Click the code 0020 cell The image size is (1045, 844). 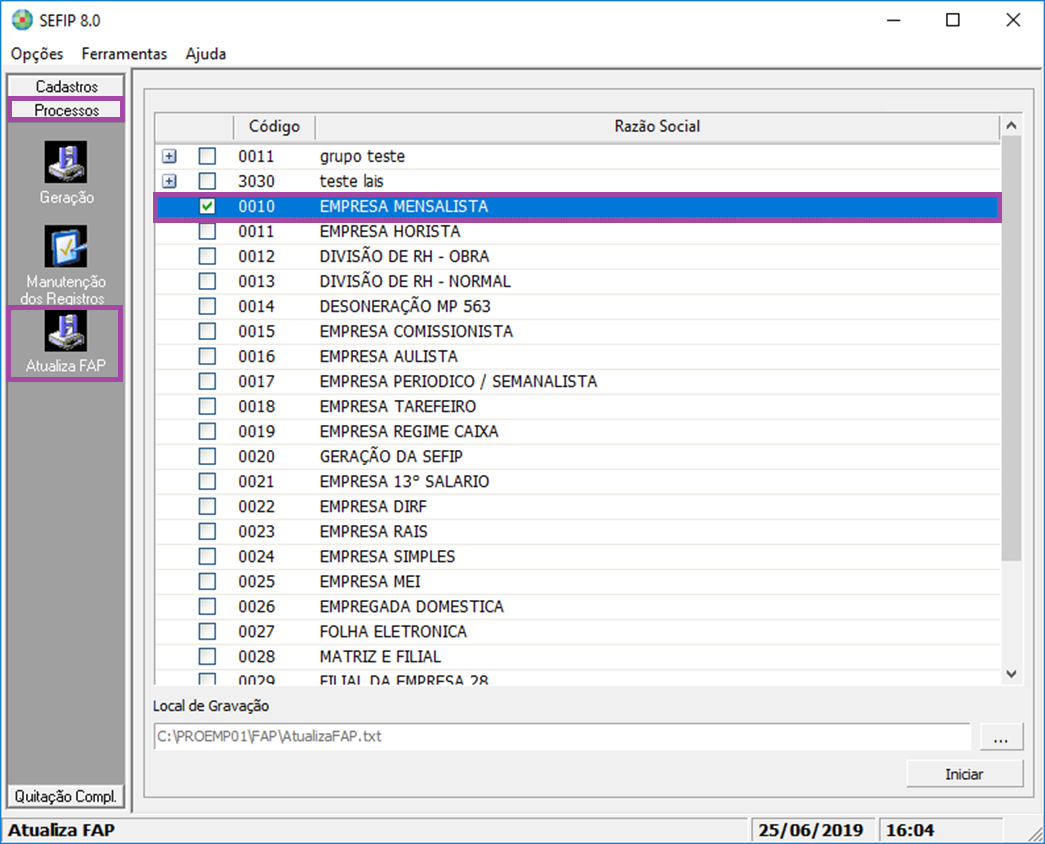click(x=257, y=457)
